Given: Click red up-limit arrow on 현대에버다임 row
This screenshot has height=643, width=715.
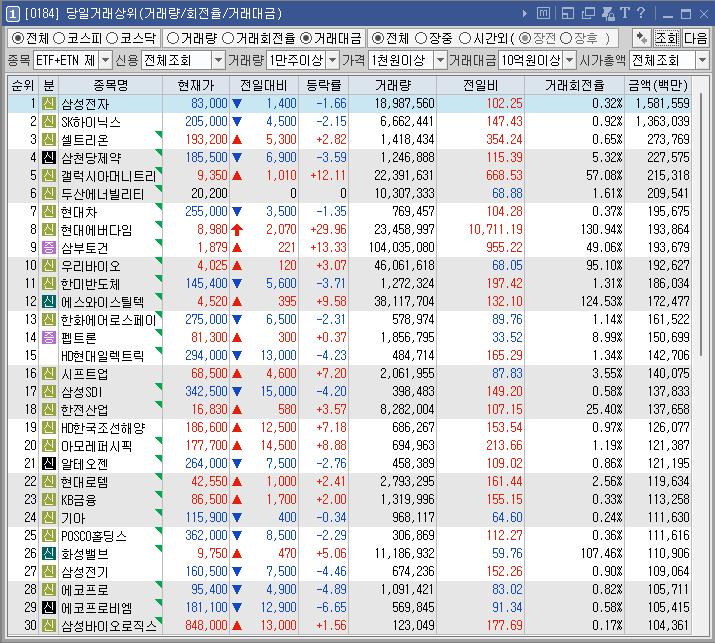Looking at the screenshot, I should [237, 229].
